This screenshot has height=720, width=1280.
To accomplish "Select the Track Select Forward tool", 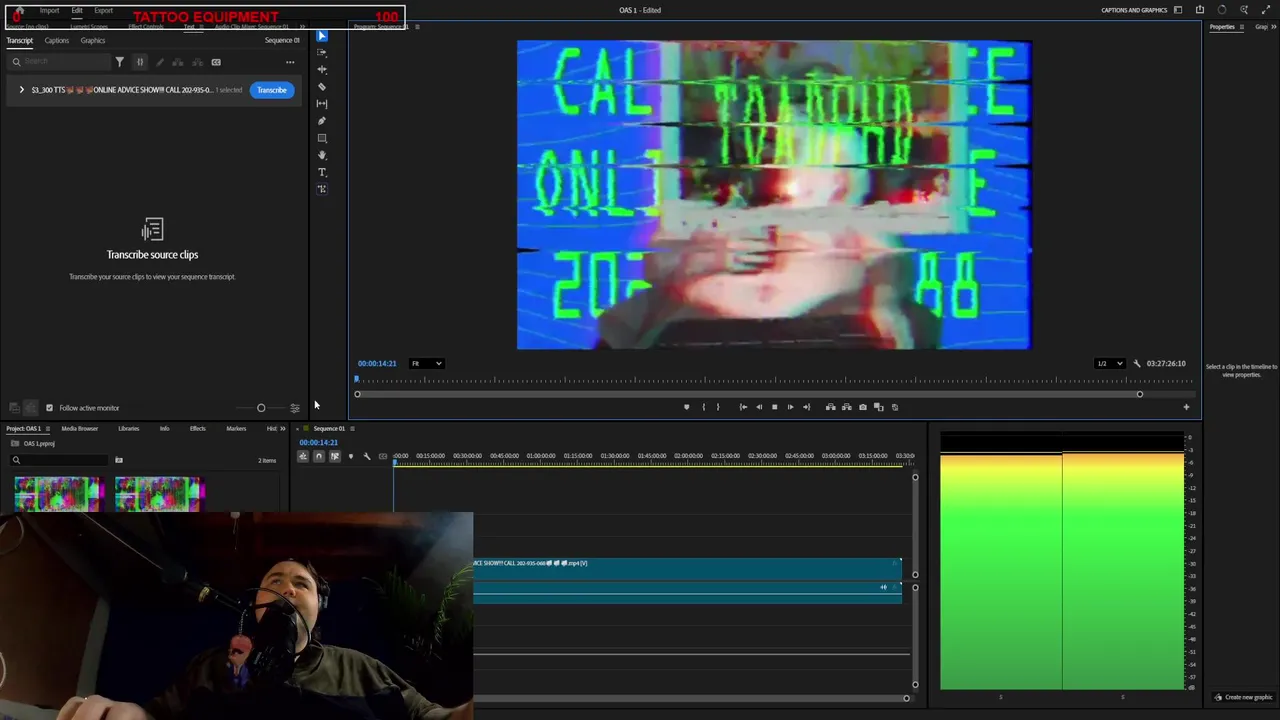I will (322, 52).
